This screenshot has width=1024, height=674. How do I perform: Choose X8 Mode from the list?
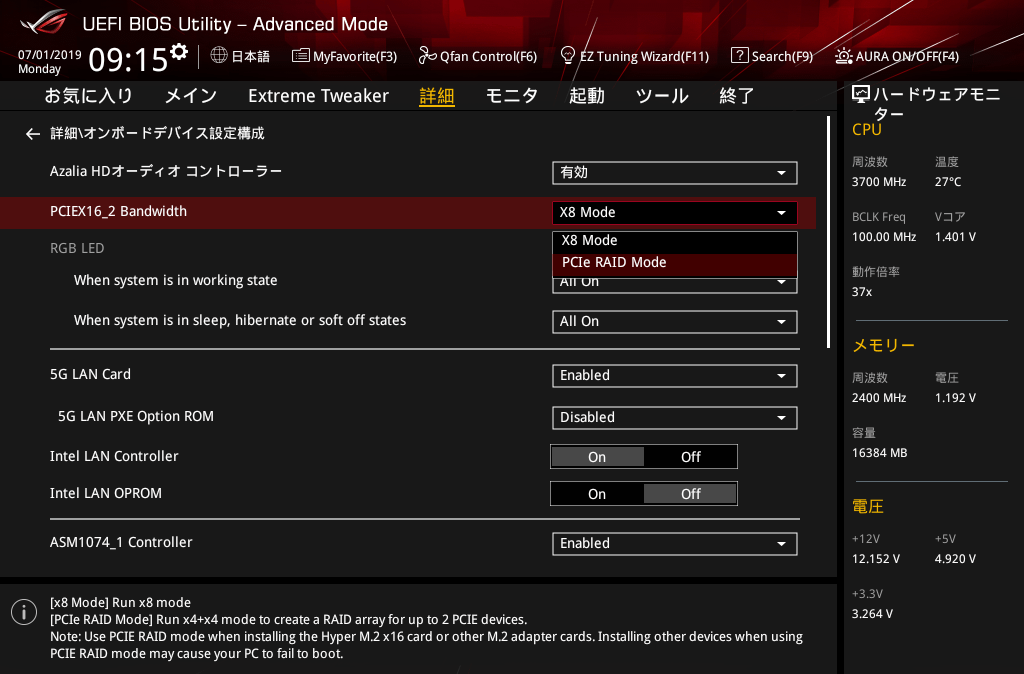675,241
